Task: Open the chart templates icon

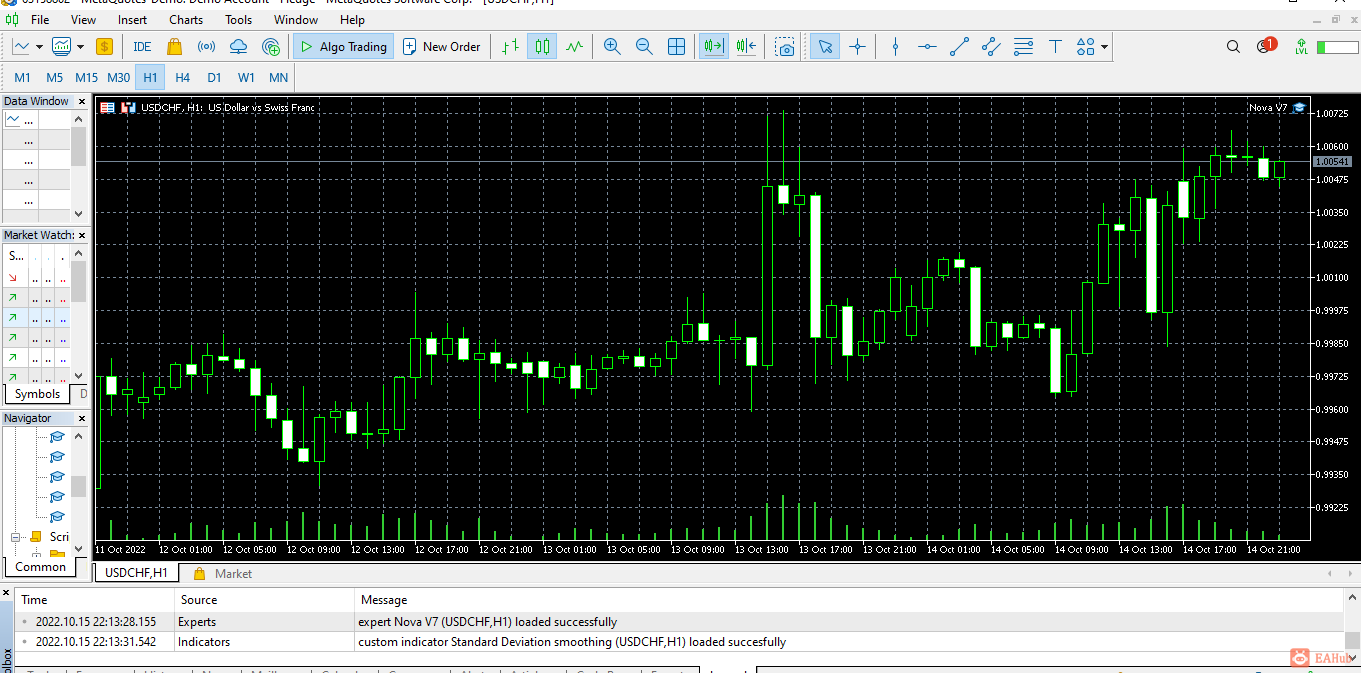Action: [x=62, y=46]
